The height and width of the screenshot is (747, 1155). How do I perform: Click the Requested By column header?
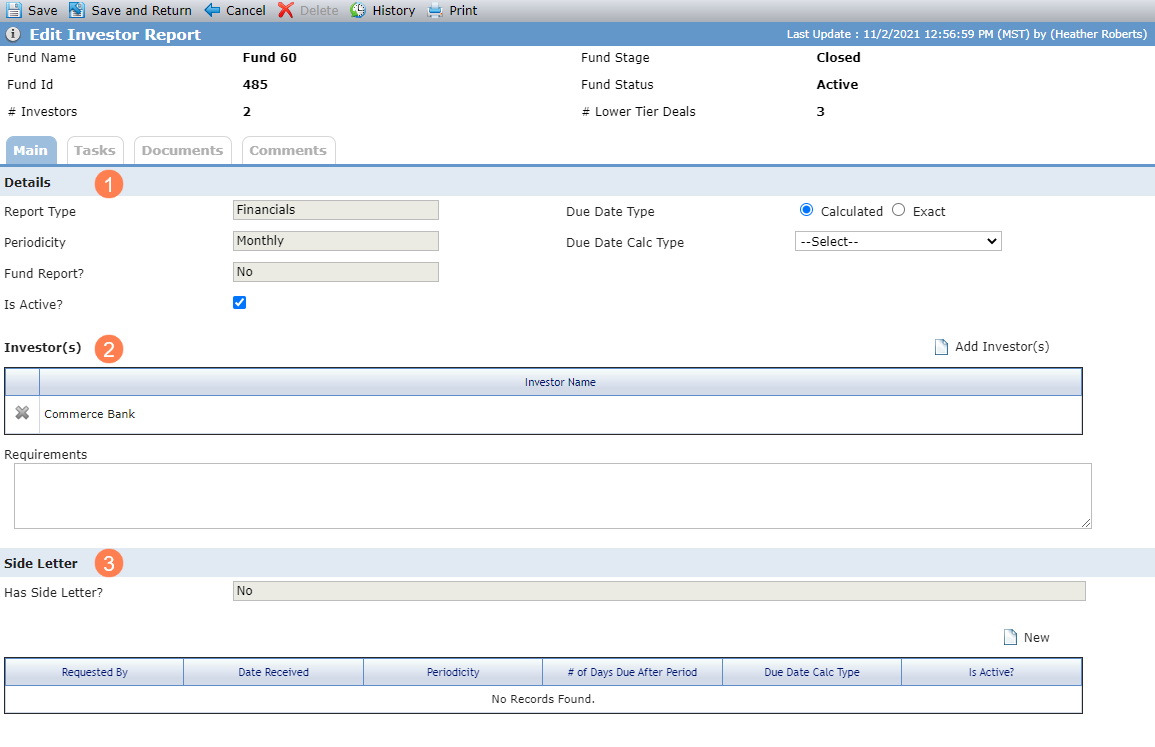[x=94, y=672]
